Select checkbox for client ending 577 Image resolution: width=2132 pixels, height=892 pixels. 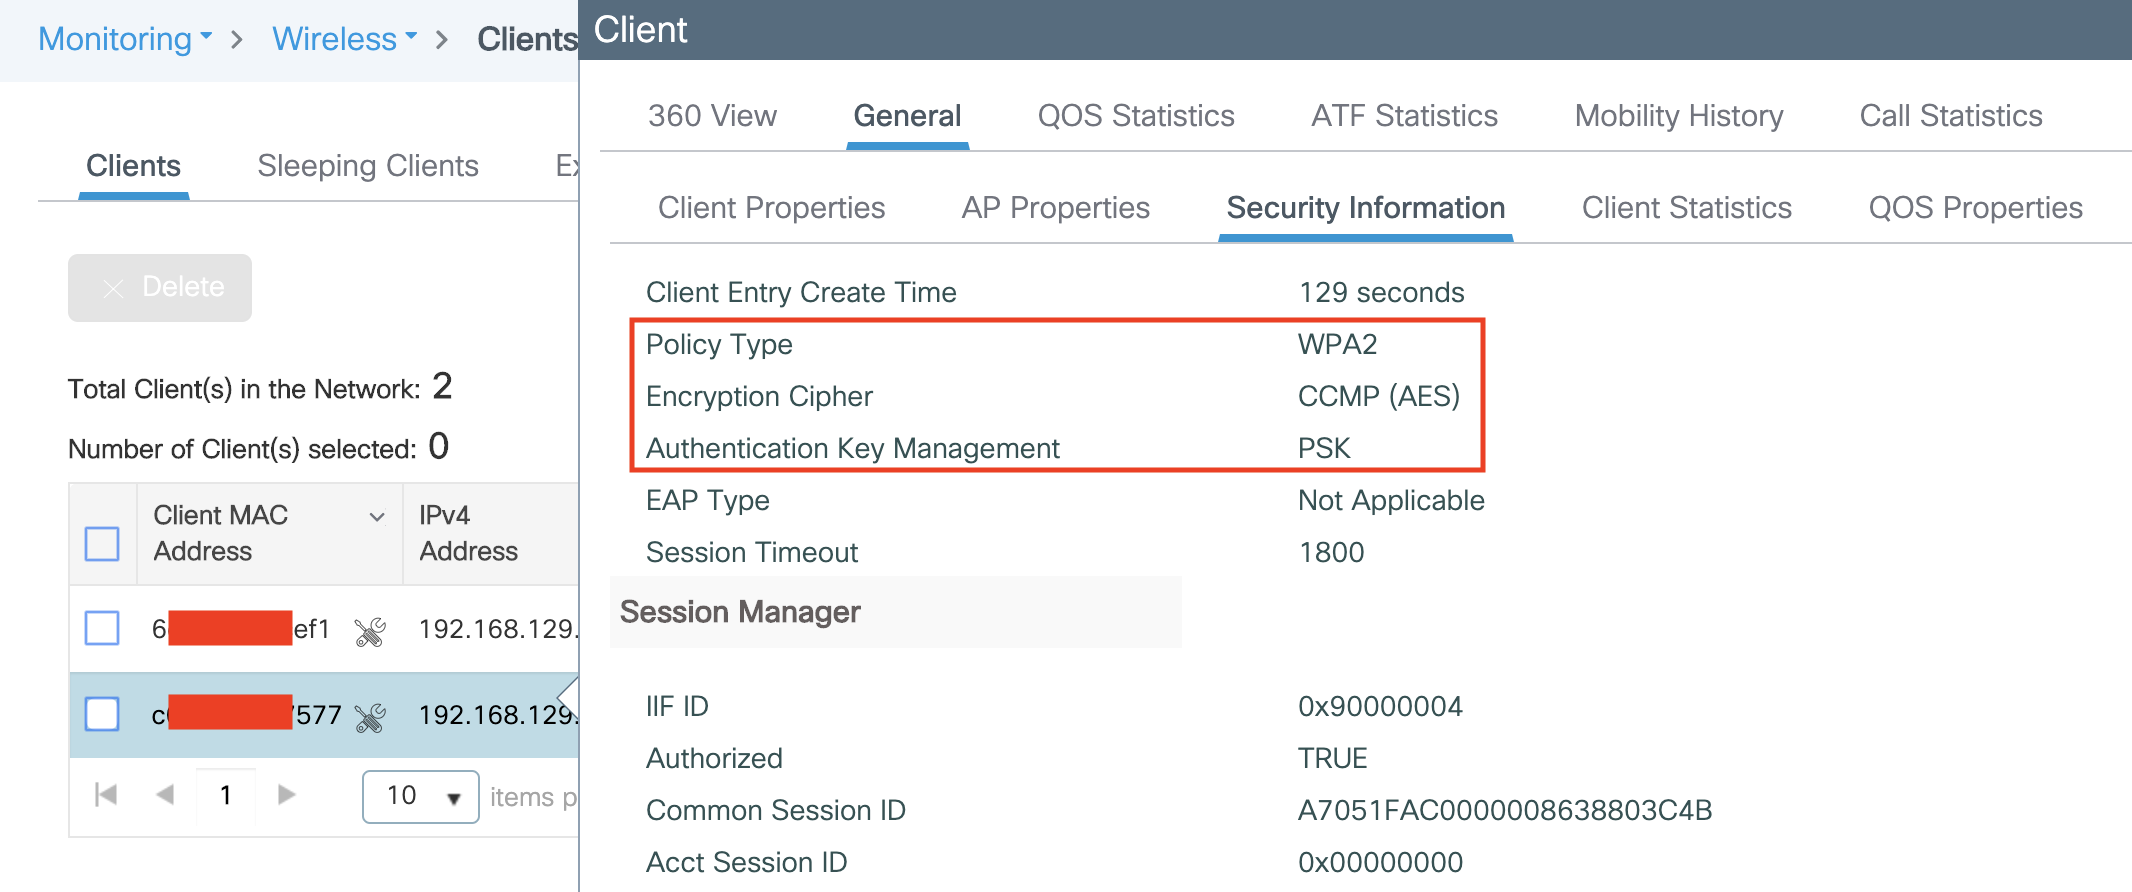(x=102, y=715)
